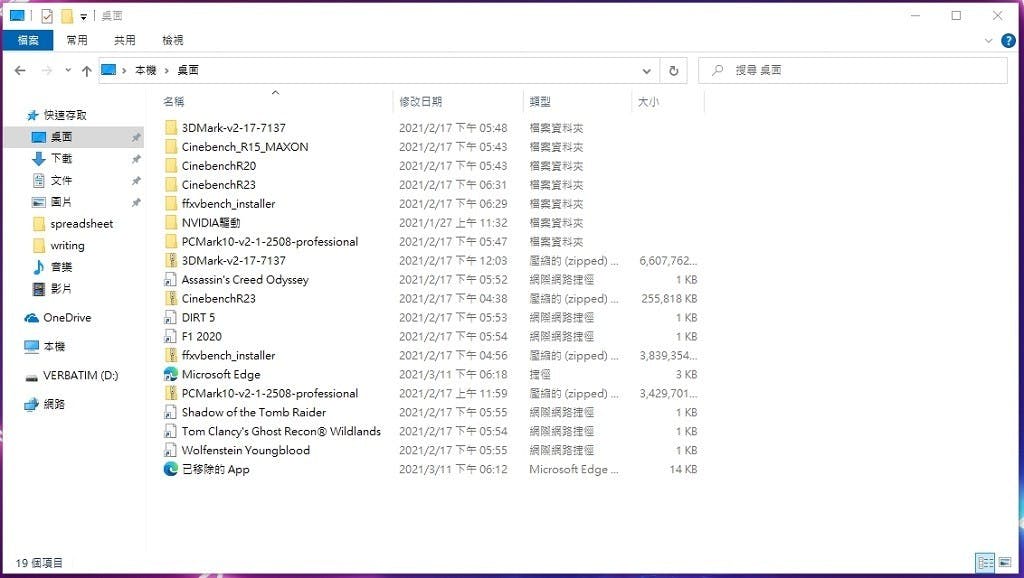The height and width of the screenshot is (578, 1024).
Task: Select 網路 in the navigation pane
Action: click(x=54, y=404)
